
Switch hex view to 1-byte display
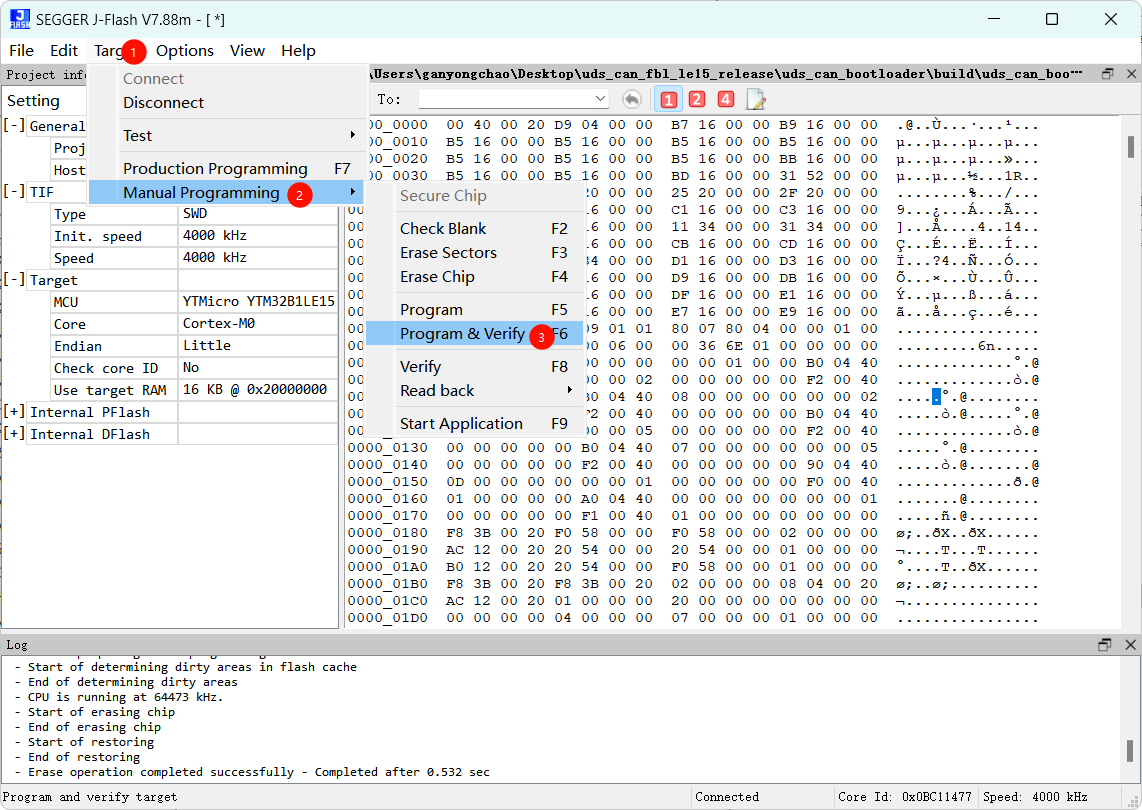[668, 100]
